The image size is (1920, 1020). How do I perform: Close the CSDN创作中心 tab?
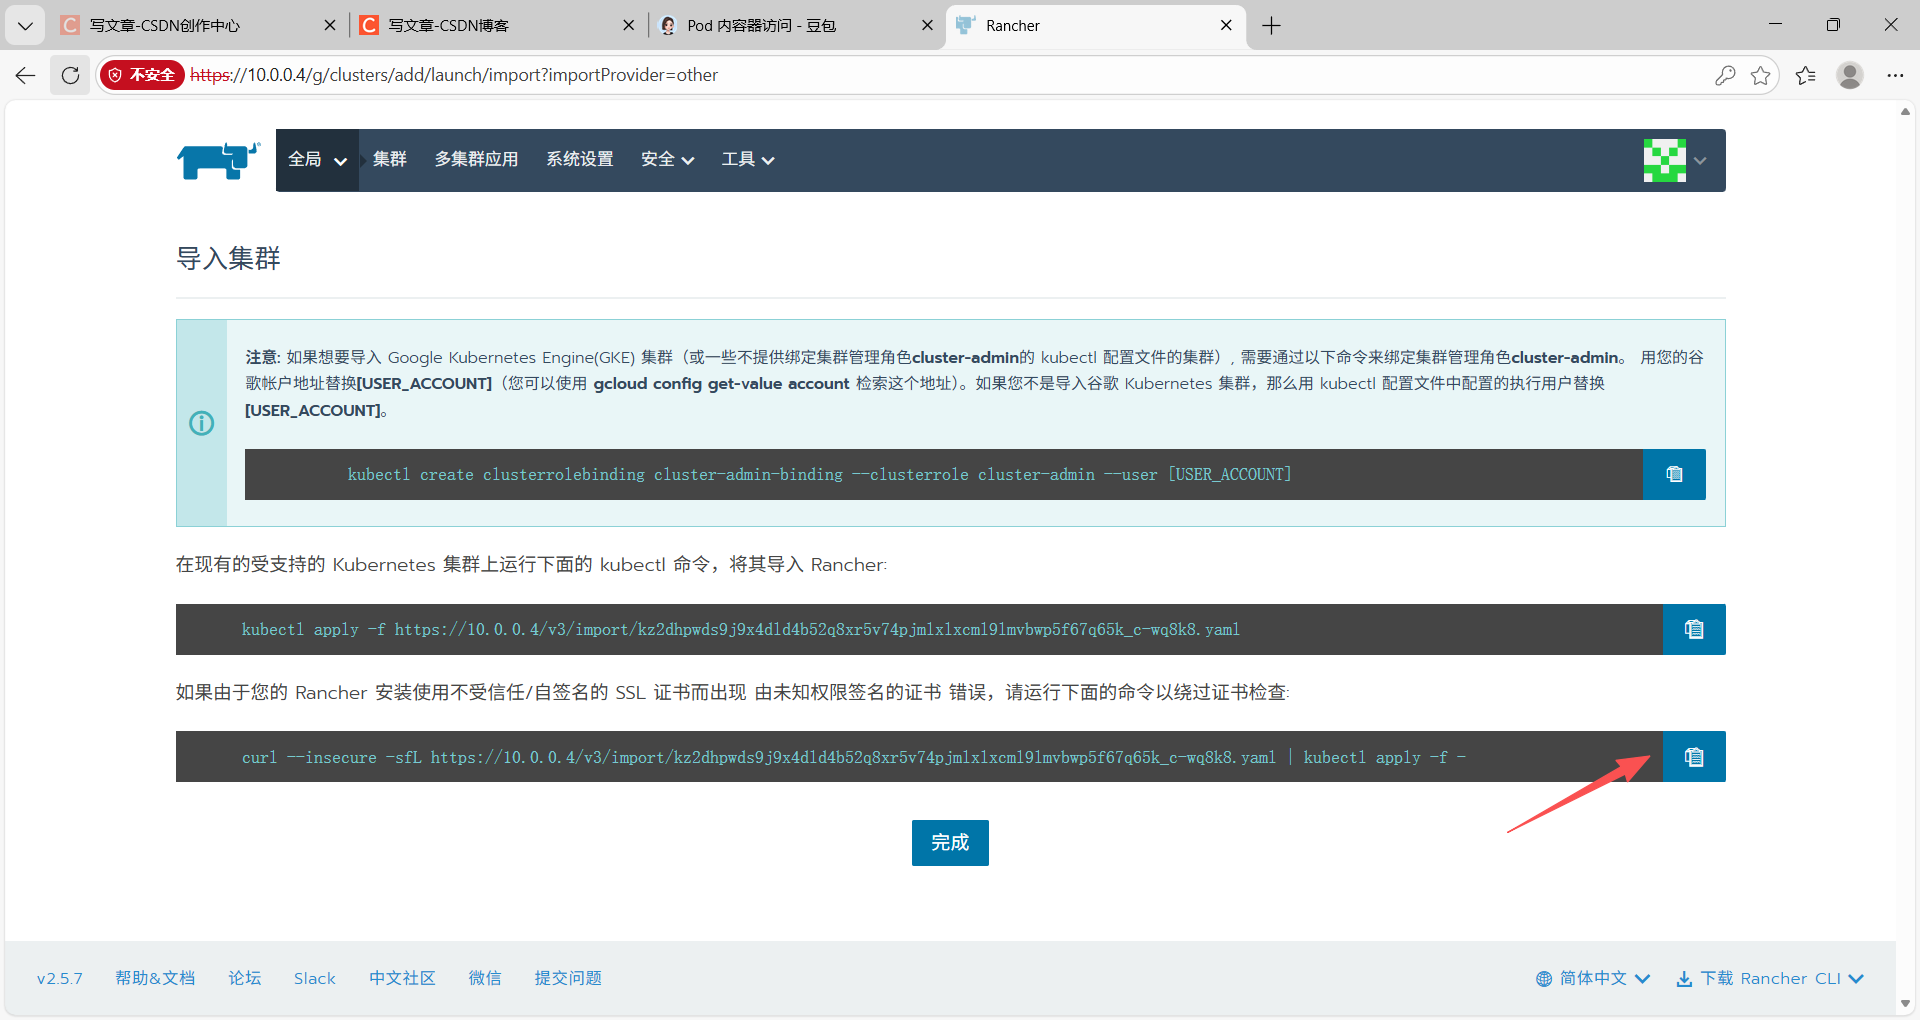[330, 26]
